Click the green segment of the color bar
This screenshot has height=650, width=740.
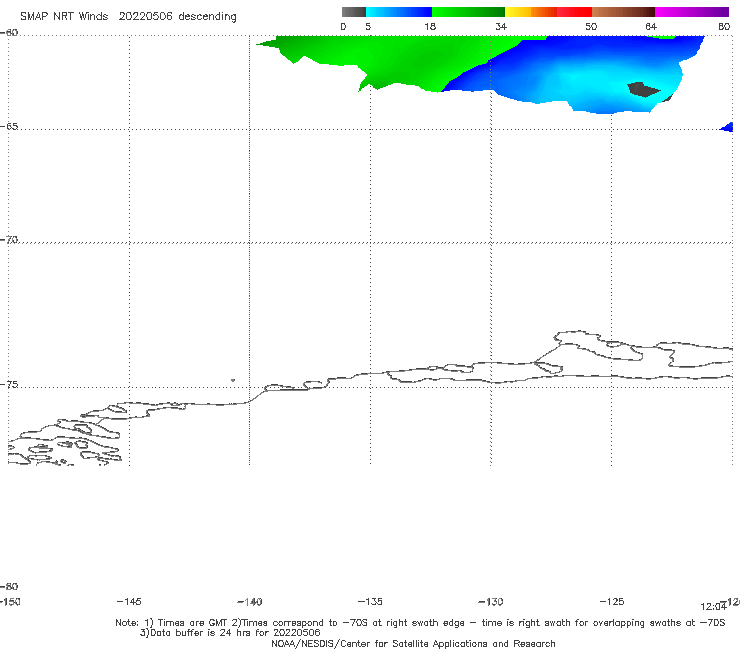[x=468, y=12]
